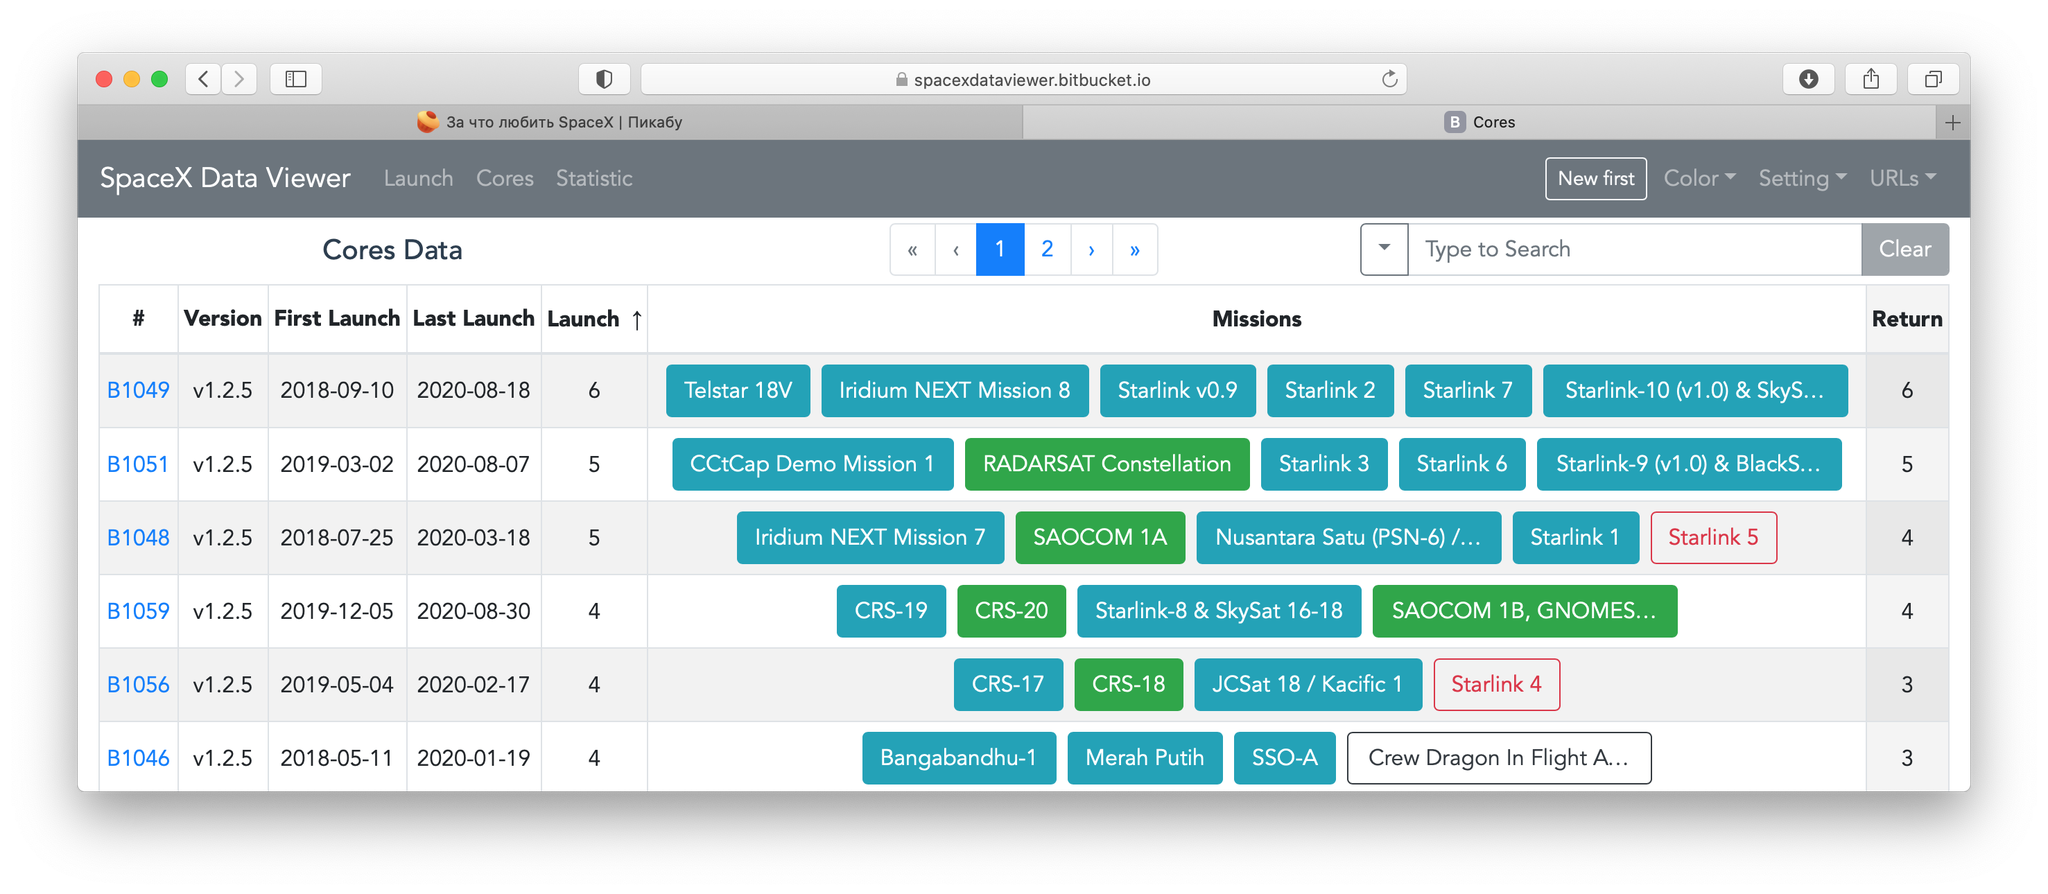Click the Crew Dragon In Flight A… badge
The height and width of the screenshot is (894, 2048).
point(1499,758)
